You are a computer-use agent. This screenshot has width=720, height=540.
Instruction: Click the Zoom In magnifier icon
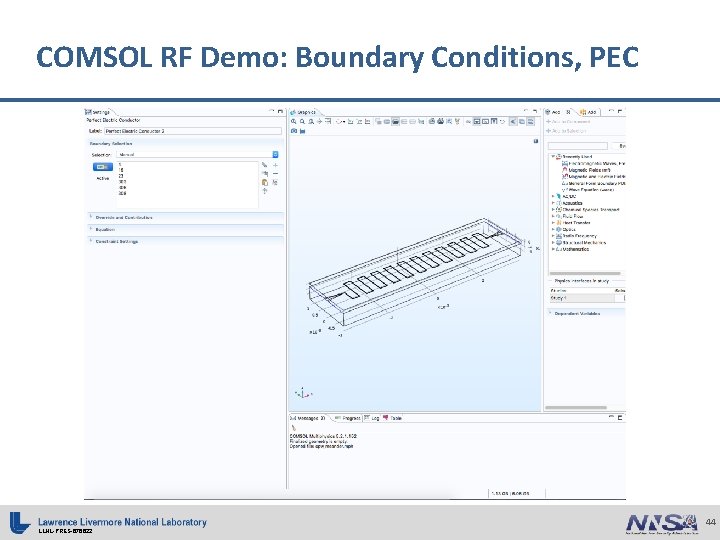click(x=294, y=122)
